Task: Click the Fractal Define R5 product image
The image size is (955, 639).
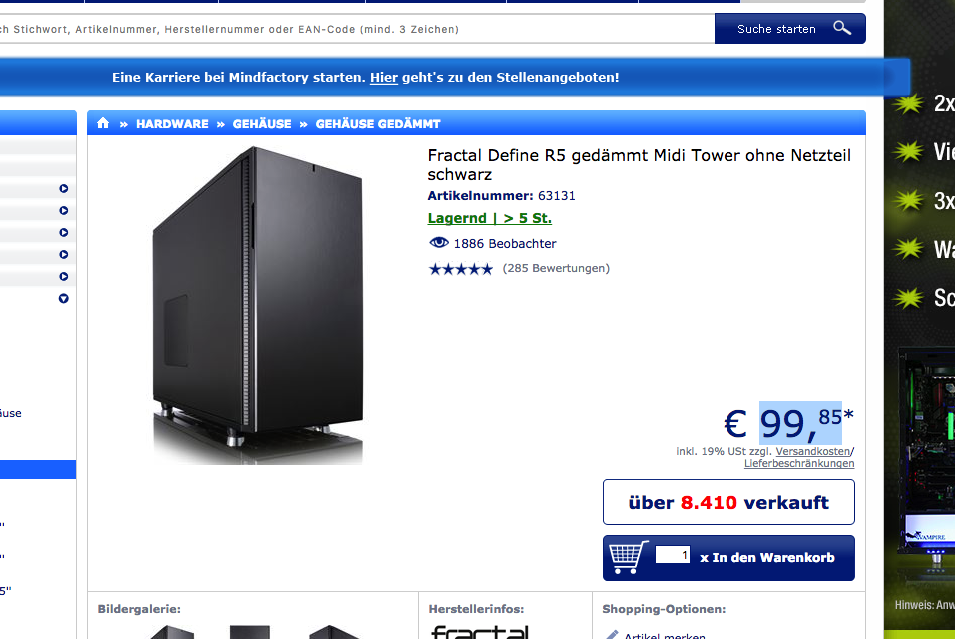Action: (258, 305)
